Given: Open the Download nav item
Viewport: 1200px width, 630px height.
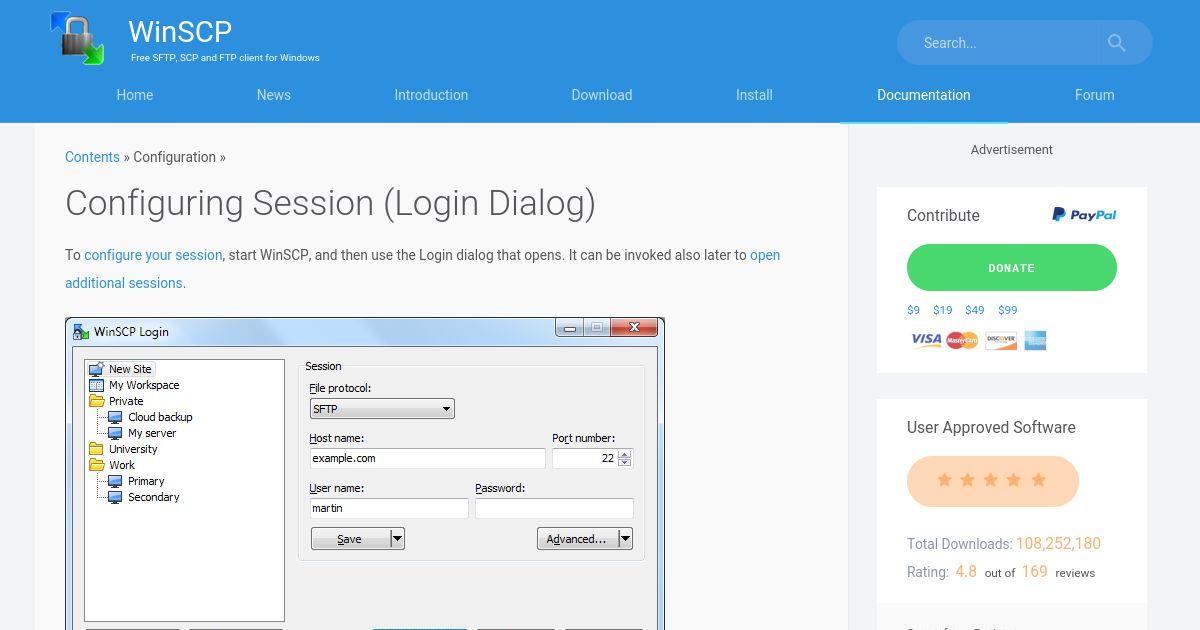Looking at the screenshot, I should click(602, 95).
